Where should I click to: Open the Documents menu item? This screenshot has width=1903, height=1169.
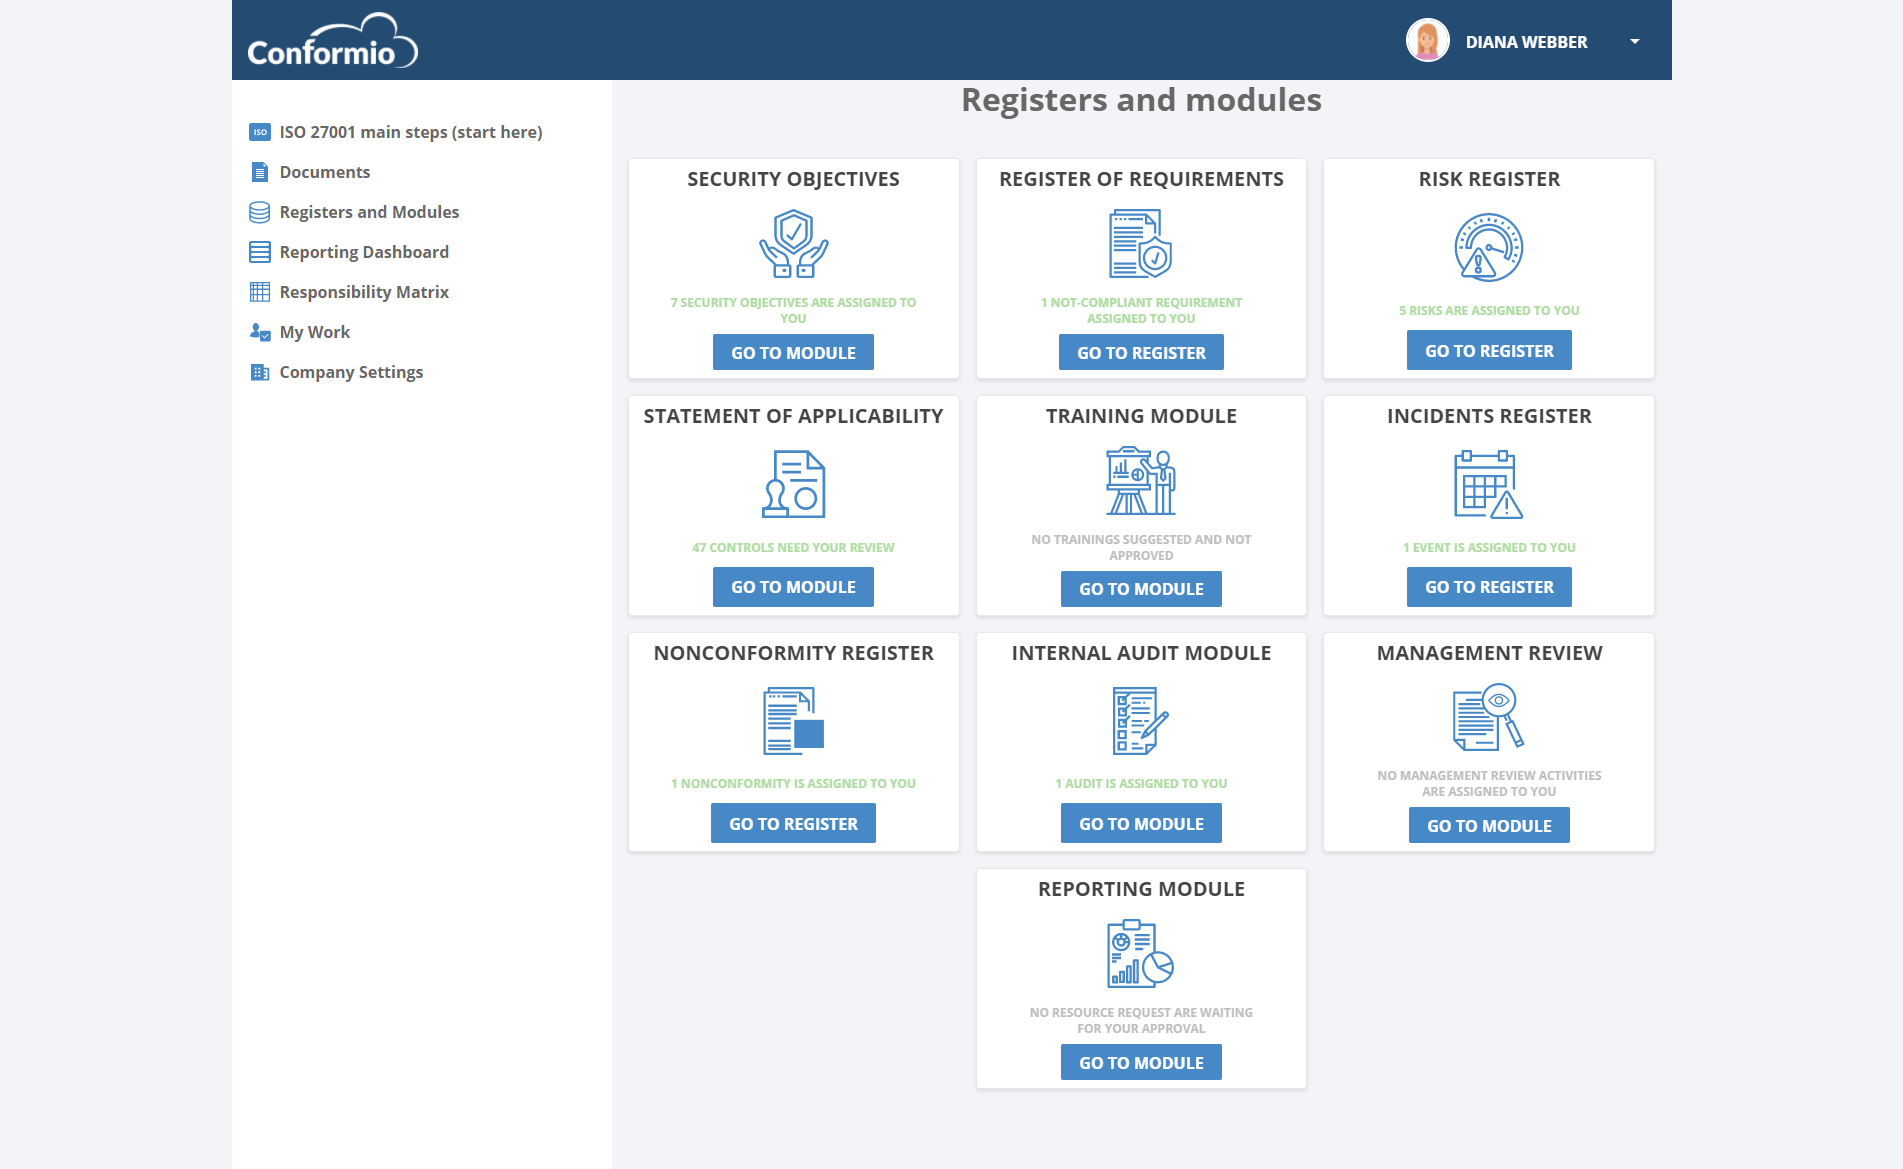pos(325,172)
